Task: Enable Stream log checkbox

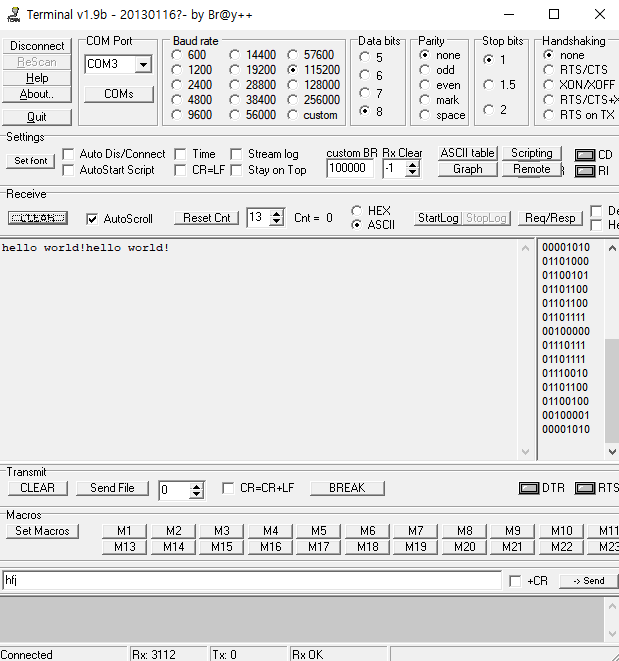Action: [x=236, y=154]
